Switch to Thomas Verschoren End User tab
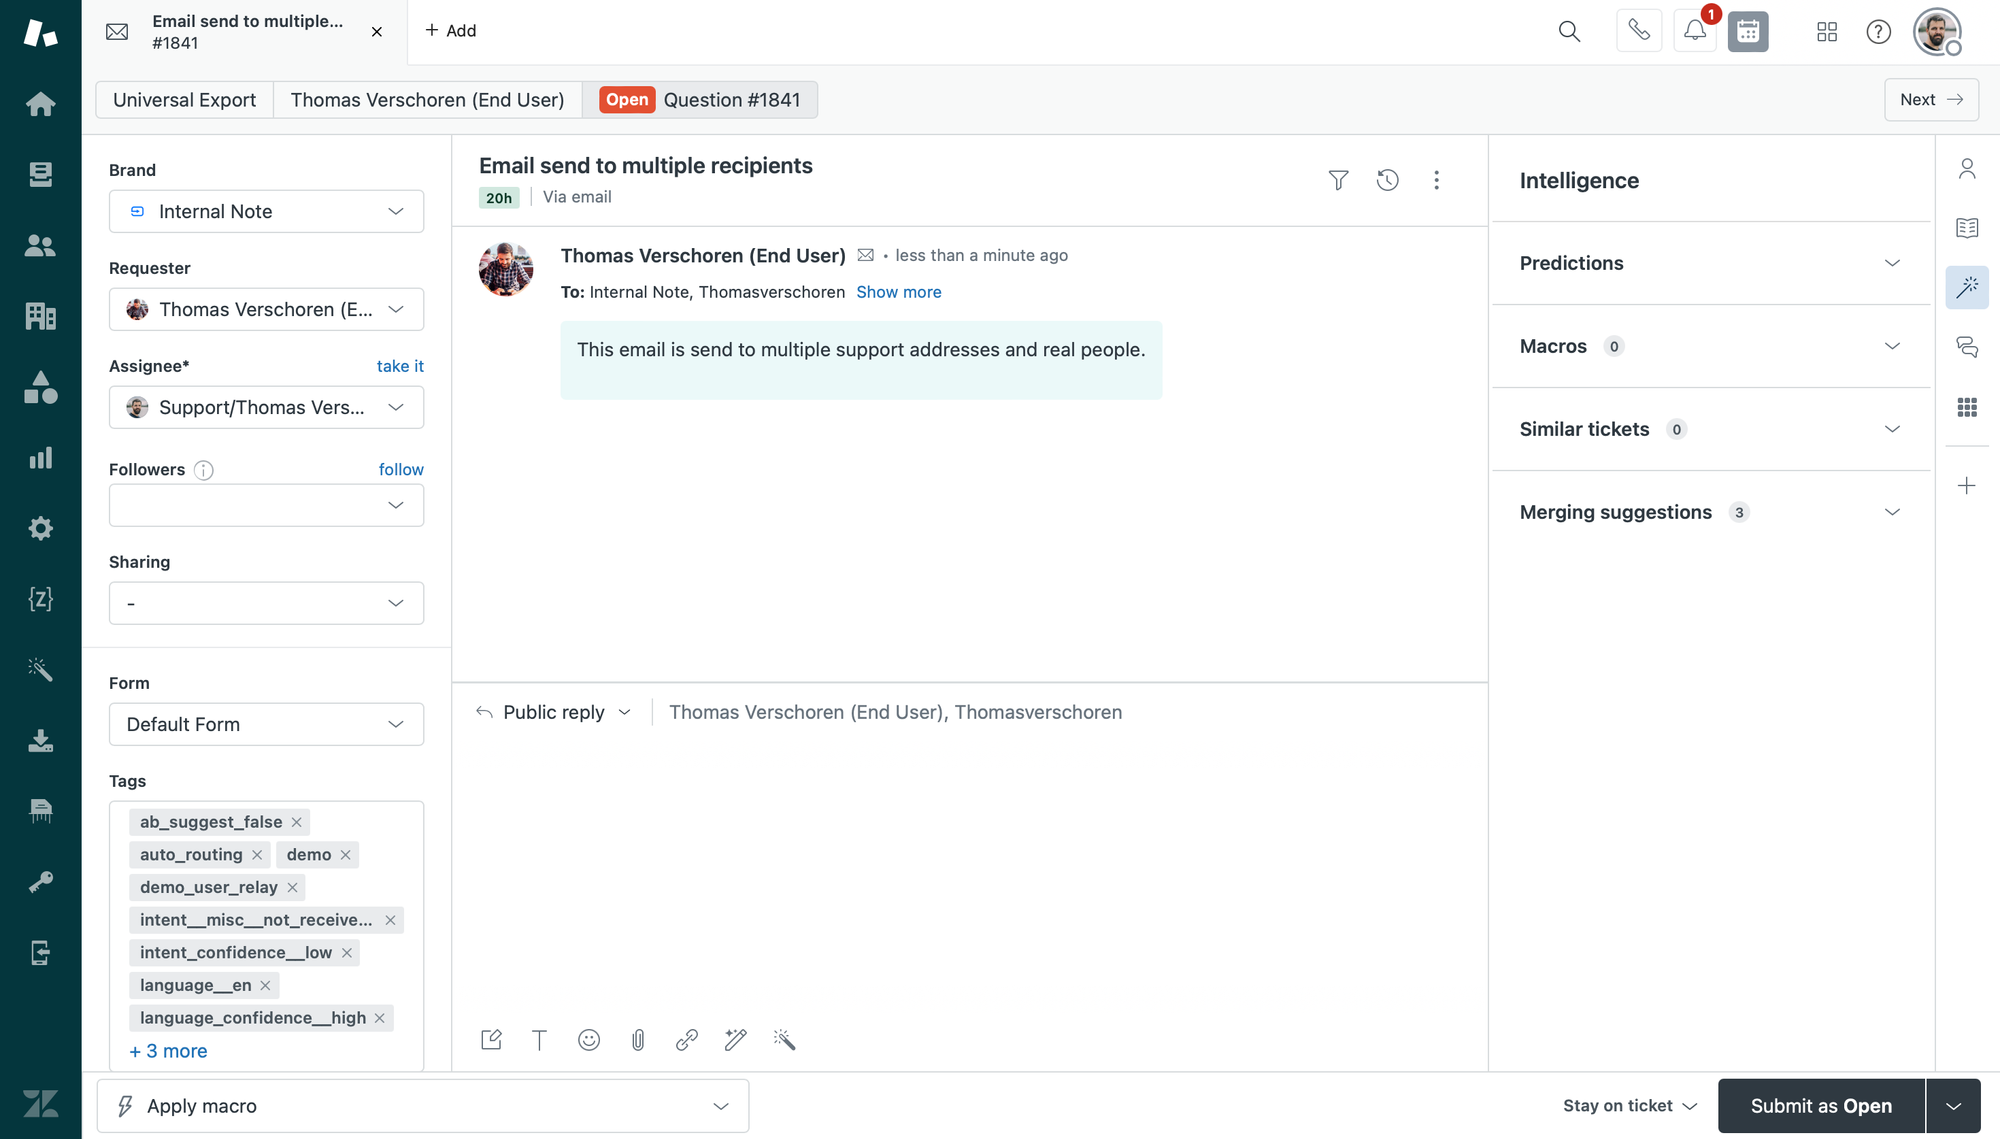Image resolution: width=2000 pixels, height=1139 pixels. pyautogui.click(x=427, y=100)
